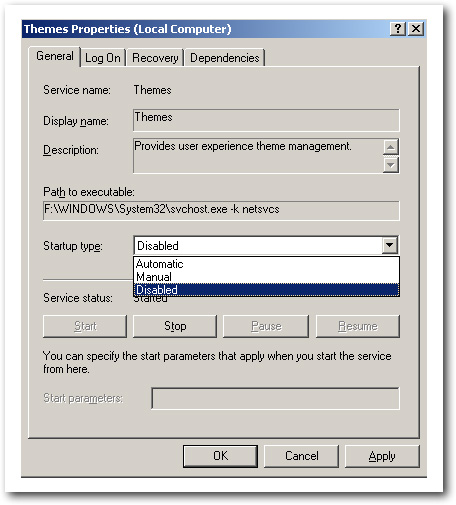Open the Startup type dropdown arrow
The height and width of the screenshot is (505, 456).
point(389,245)
